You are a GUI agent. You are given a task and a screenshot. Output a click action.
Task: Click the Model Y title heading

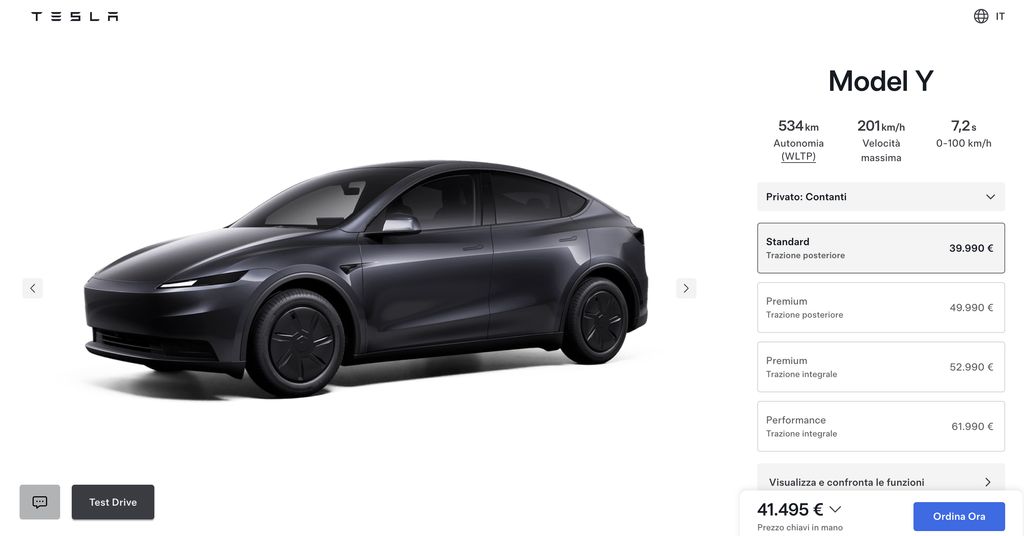pyautogui.click(x=880, y=81)
